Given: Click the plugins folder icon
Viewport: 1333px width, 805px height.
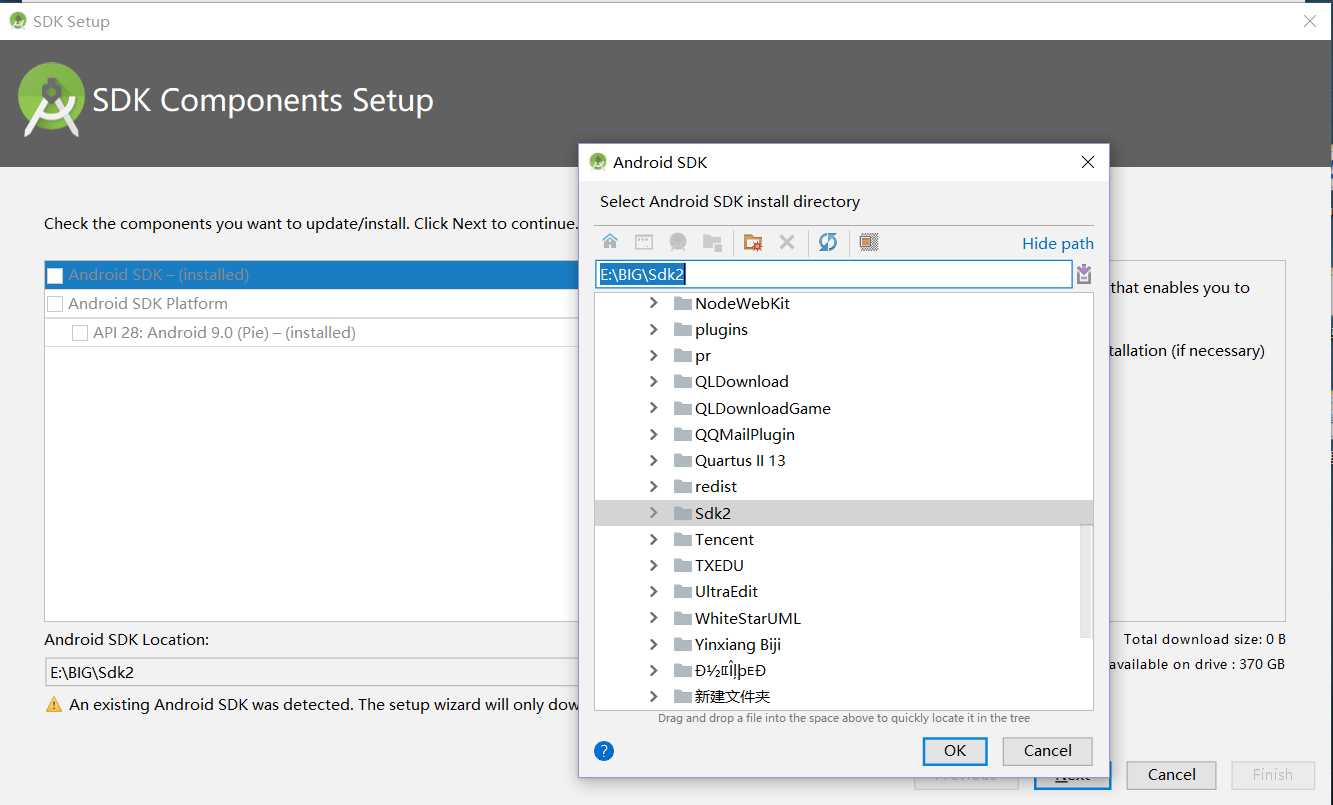Looking at the screenshot, I should tap(683, 329).
